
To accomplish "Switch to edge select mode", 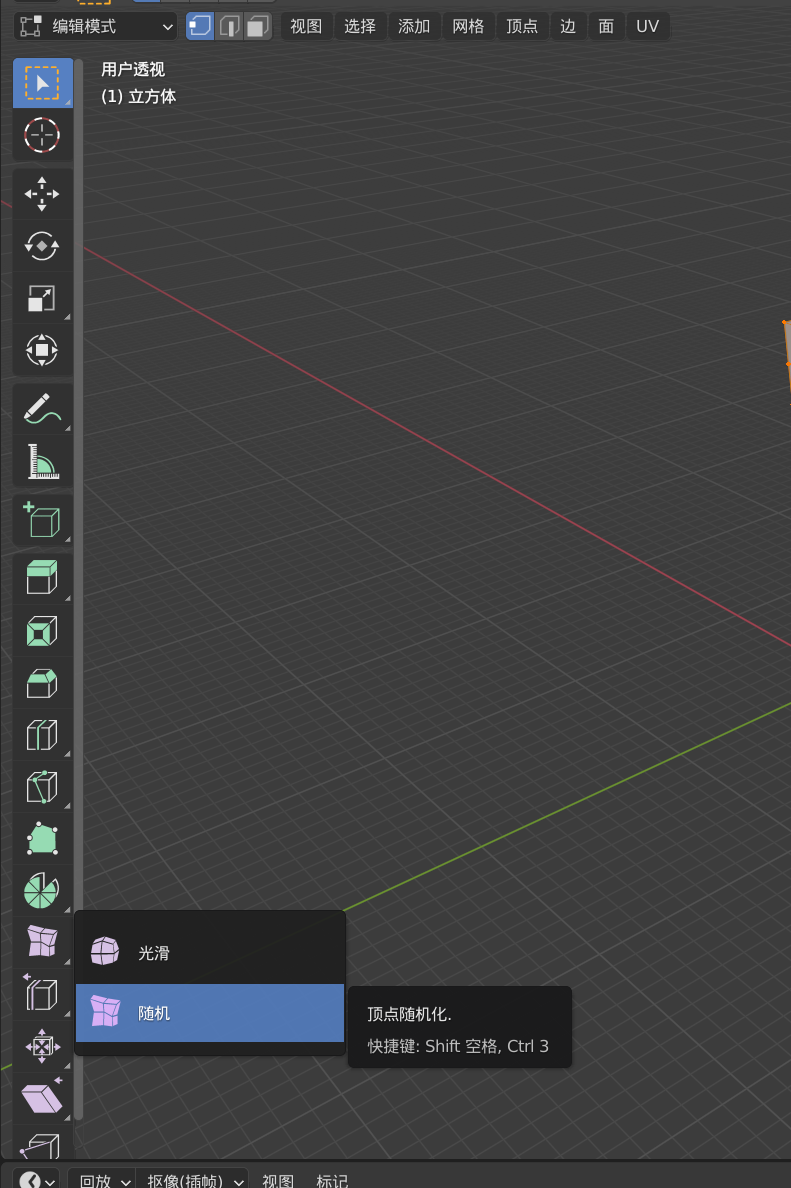I will point(229,27).
